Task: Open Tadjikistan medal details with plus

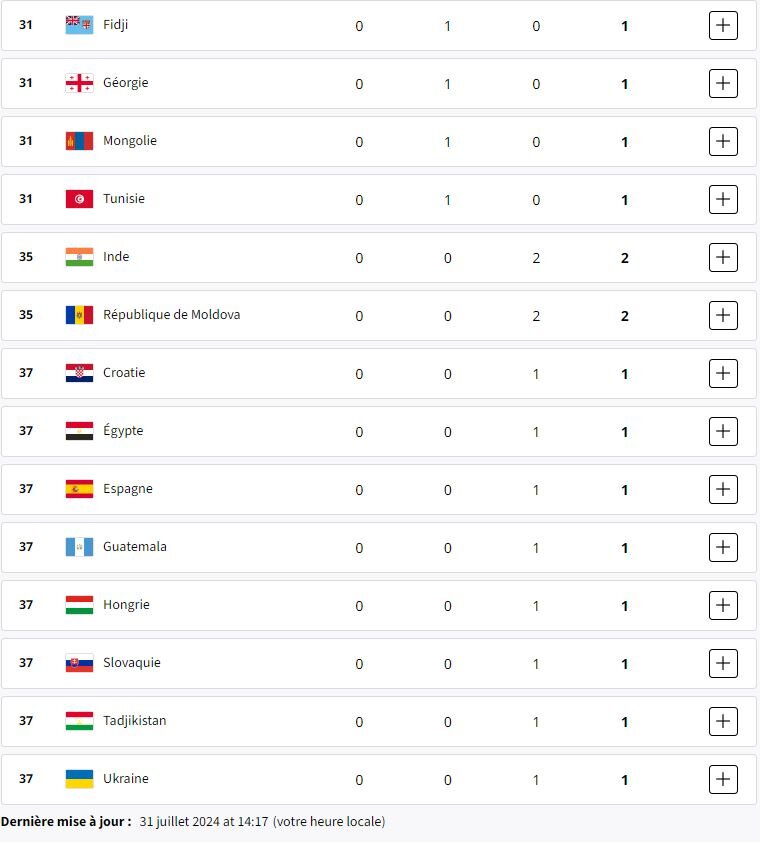Action: click(723, 721)
